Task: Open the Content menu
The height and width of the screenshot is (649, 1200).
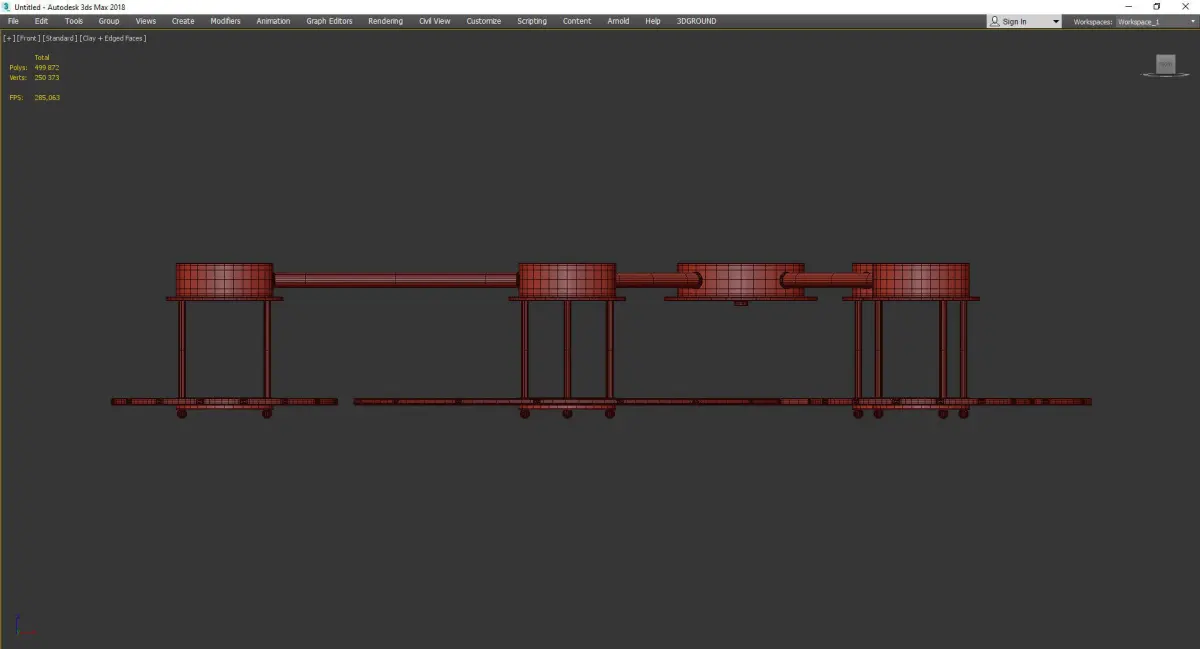Action: 577,21
